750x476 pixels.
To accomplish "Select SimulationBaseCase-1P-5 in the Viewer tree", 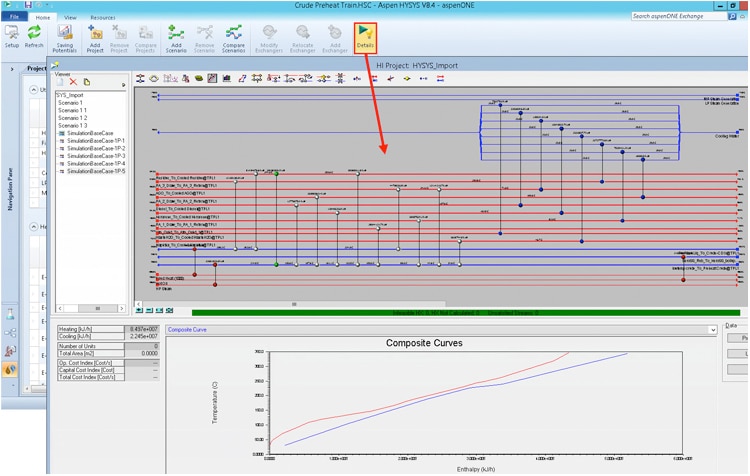I will click(96, 171).
